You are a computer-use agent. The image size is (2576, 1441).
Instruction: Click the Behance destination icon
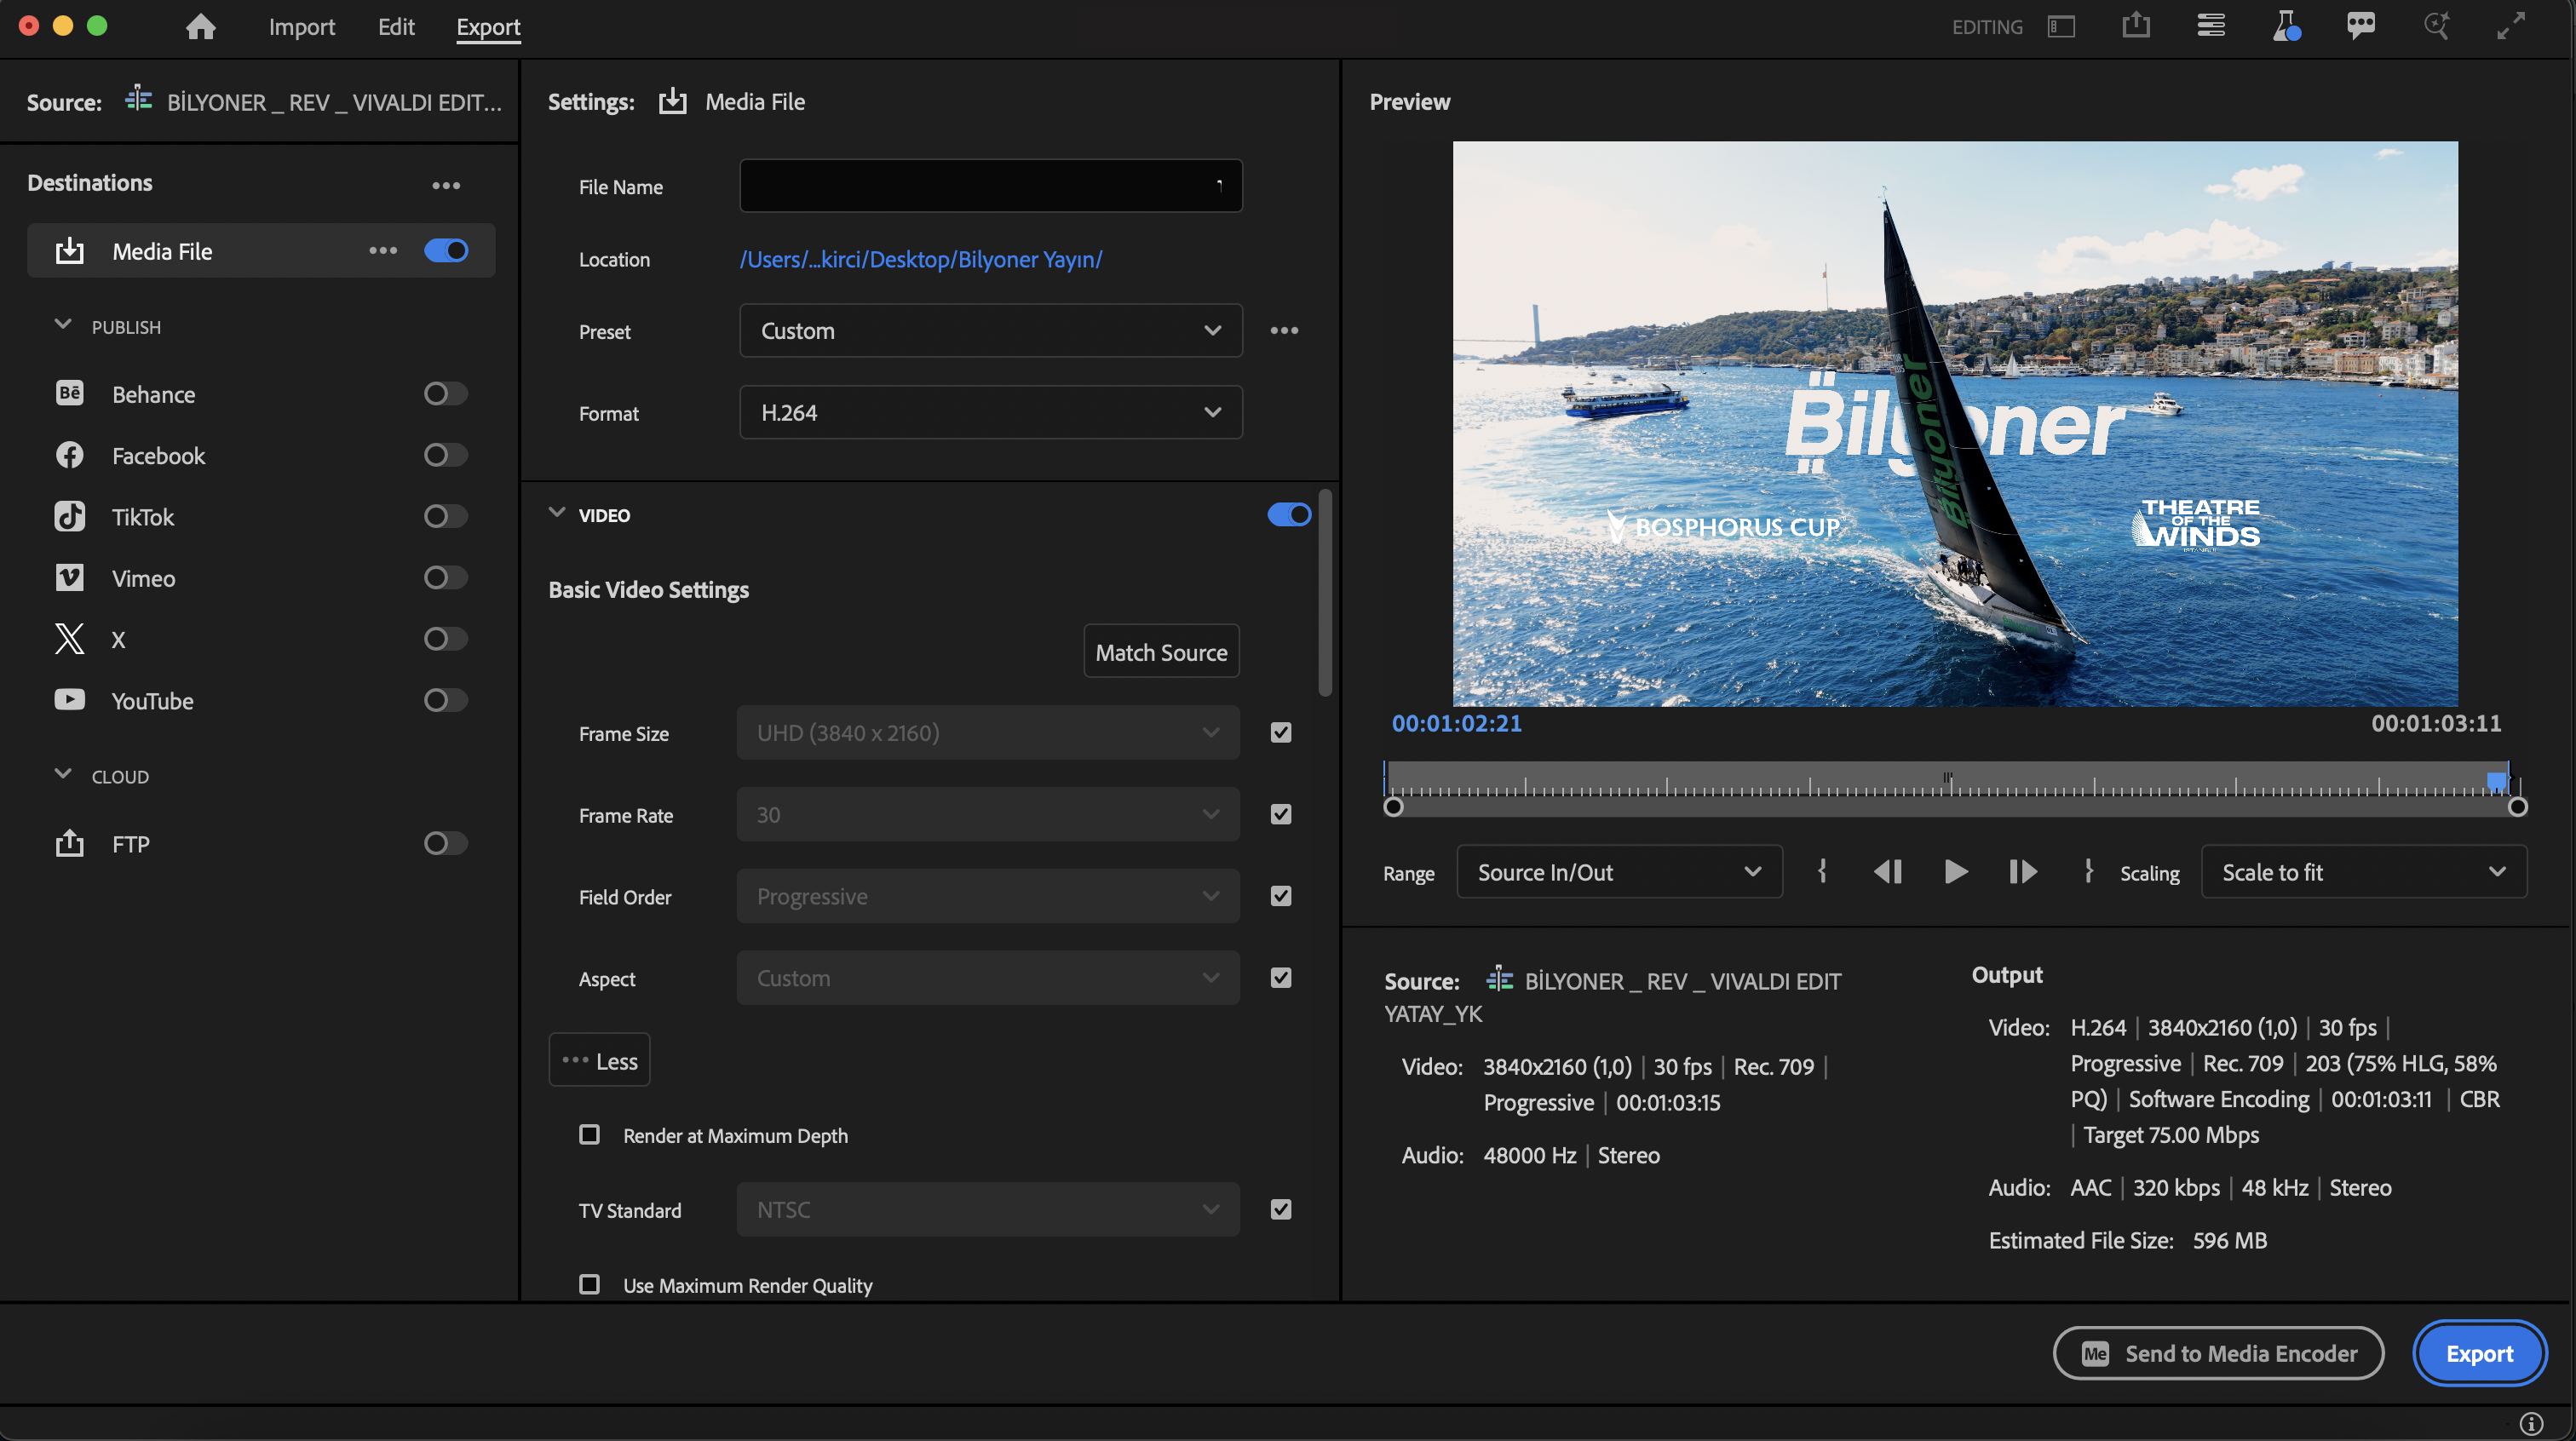(69, 393)
